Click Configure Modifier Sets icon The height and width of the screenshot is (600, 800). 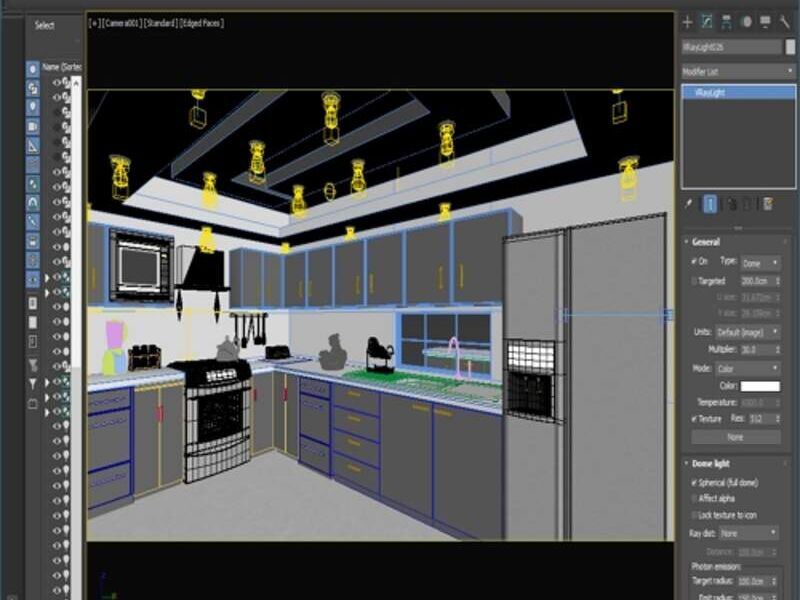coord(767,204)
